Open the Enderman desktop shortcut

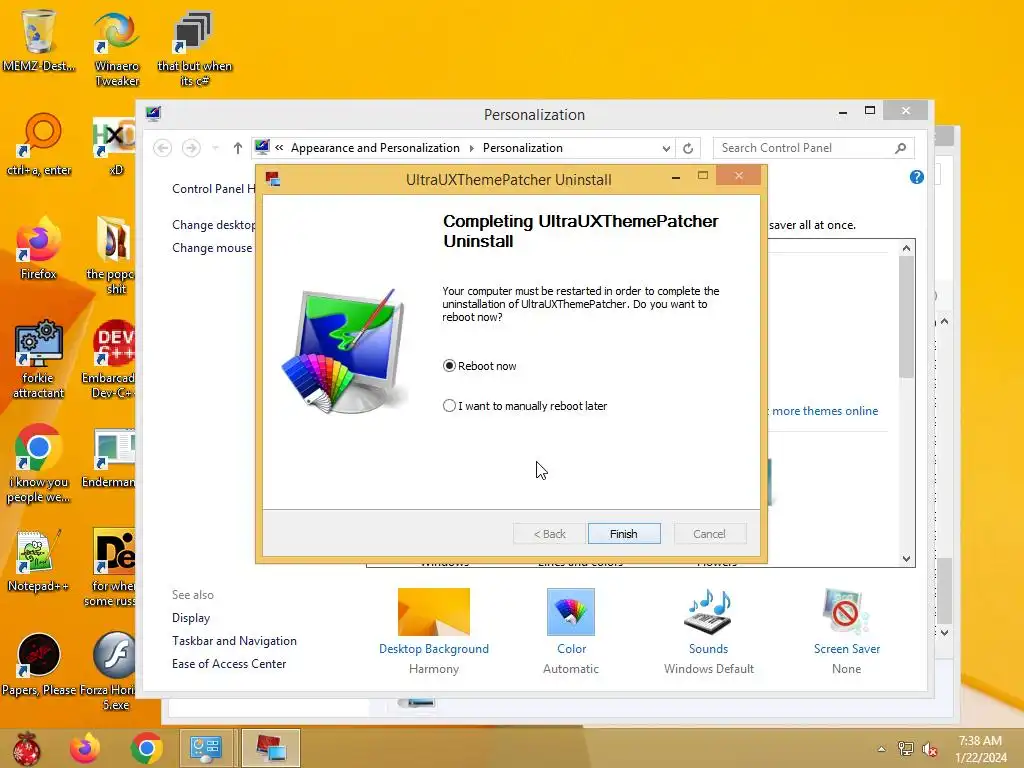[x=111, y=457]
